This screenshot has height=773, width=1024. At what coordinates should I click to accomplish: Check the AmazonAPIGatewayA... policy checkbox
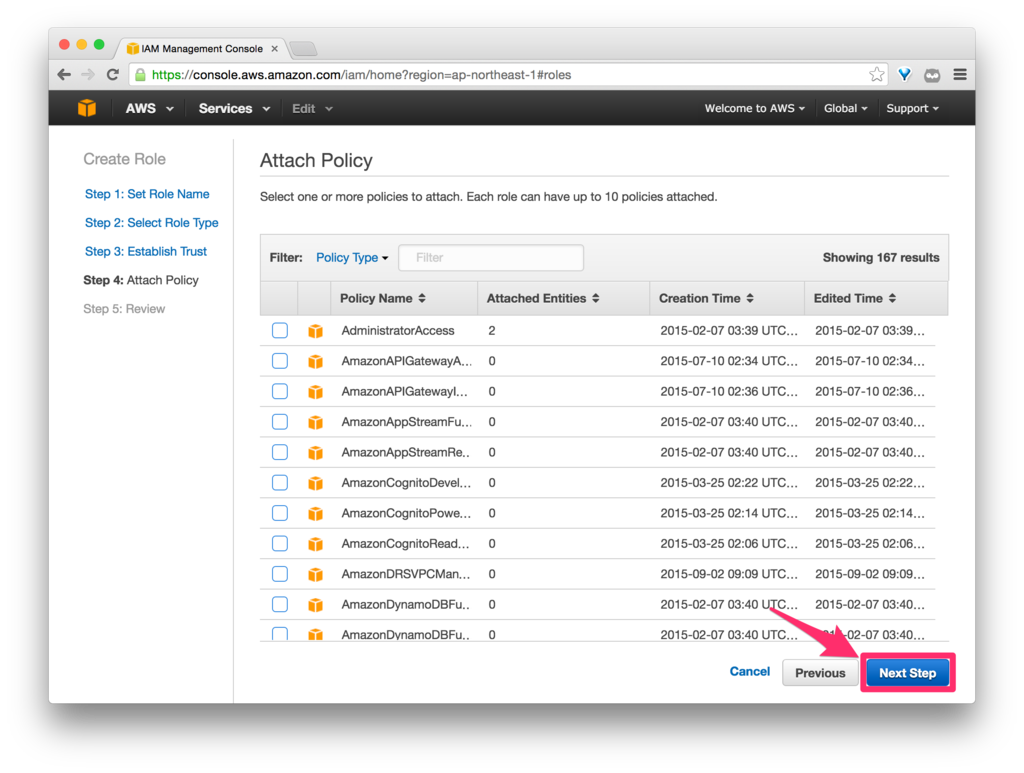click(280, 360)
